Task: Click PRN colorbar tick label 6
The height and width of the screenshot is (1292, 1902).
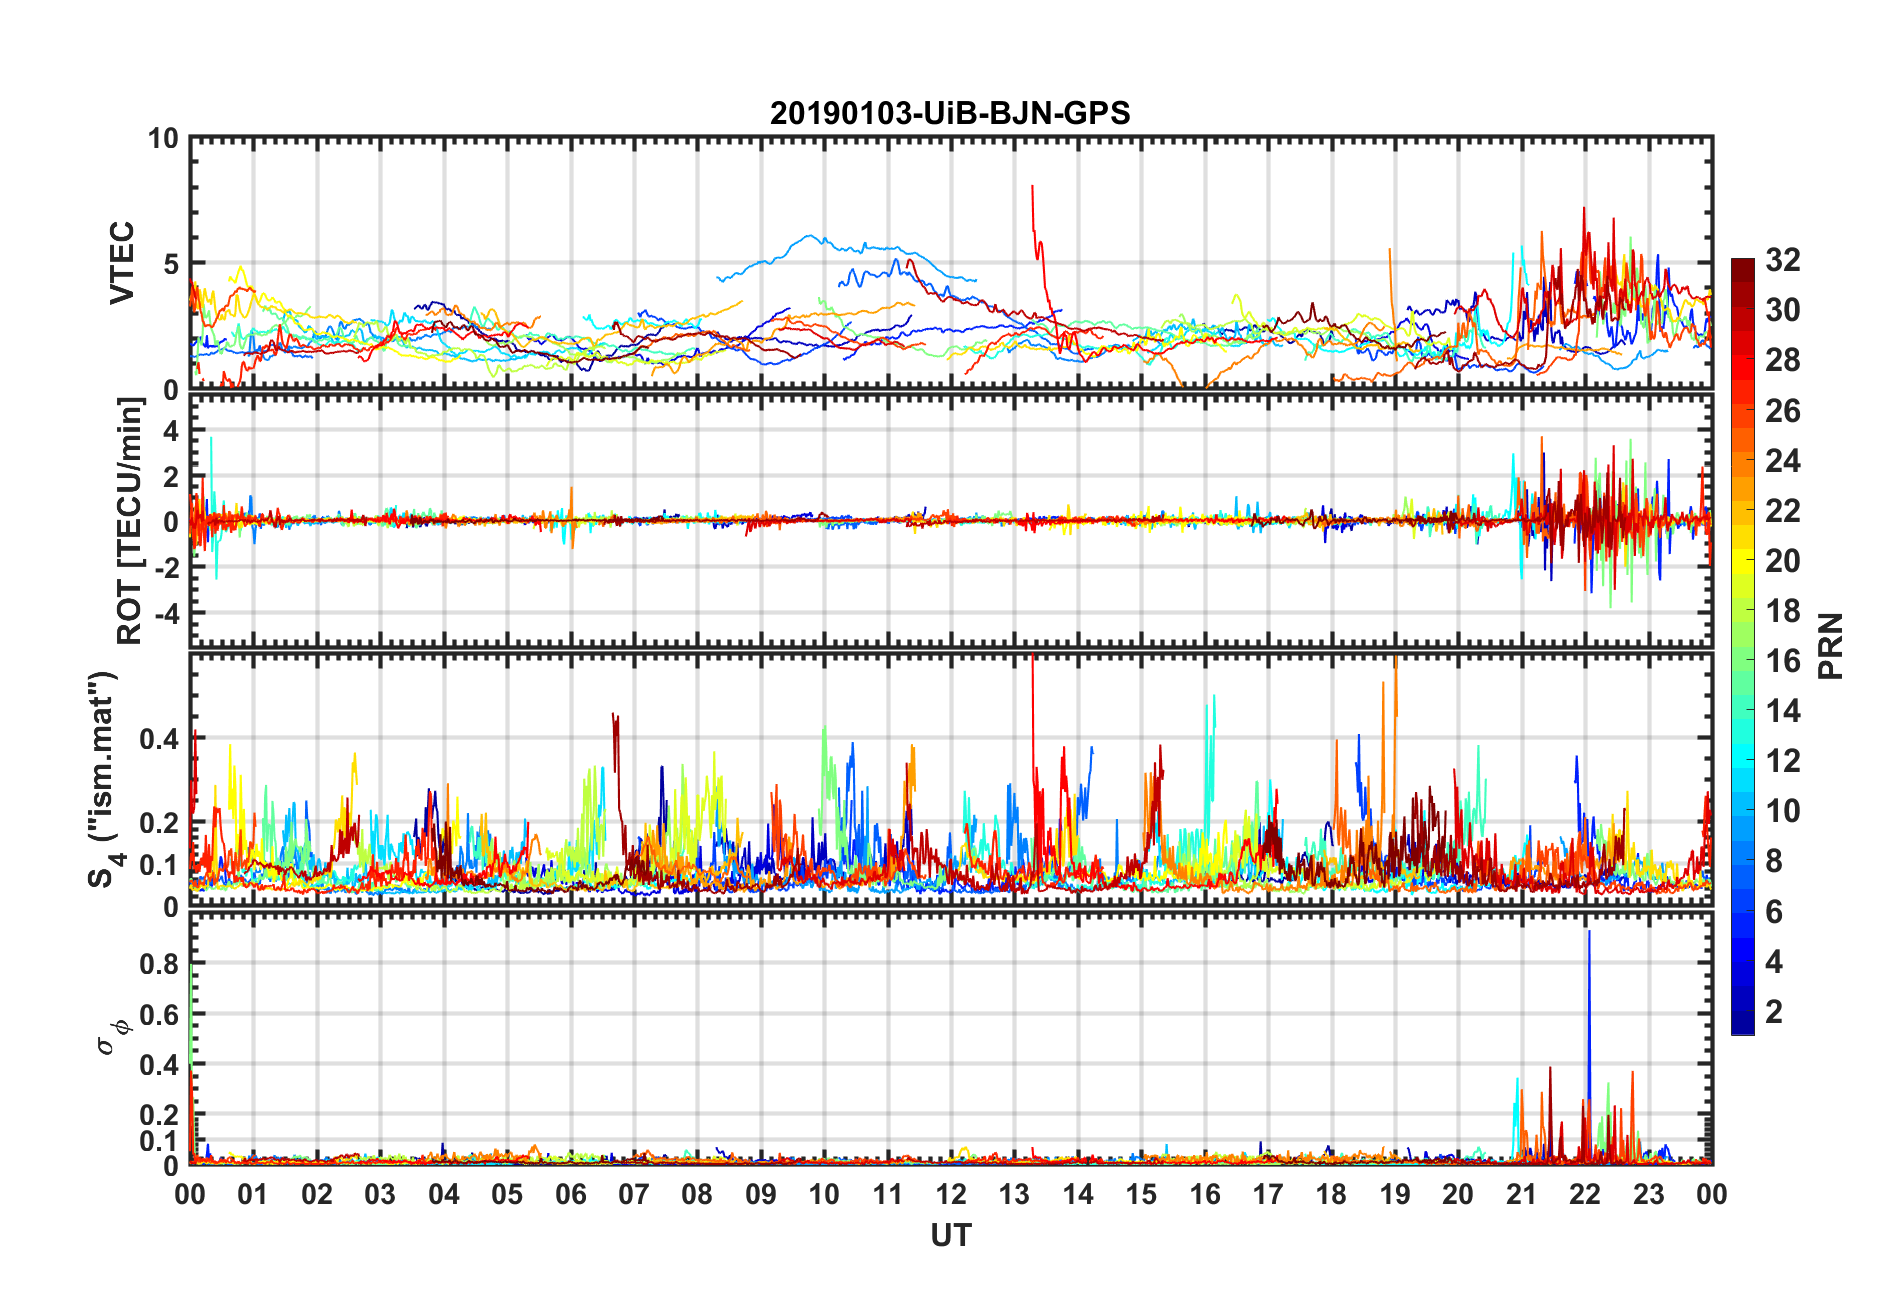Action: click(x=1774, y=911)
